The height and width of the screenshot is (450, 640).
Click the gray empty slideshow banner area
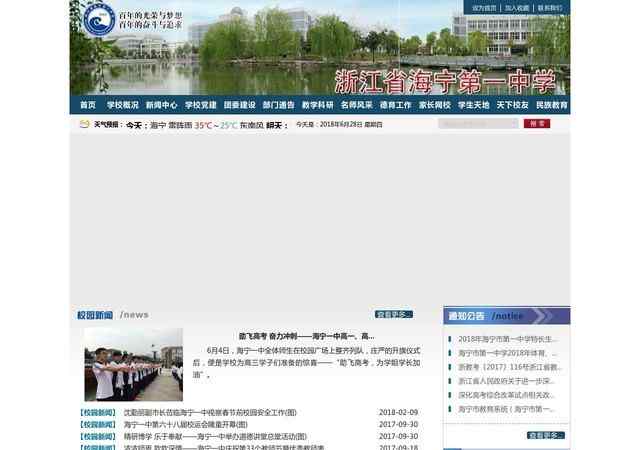[320, 218]
